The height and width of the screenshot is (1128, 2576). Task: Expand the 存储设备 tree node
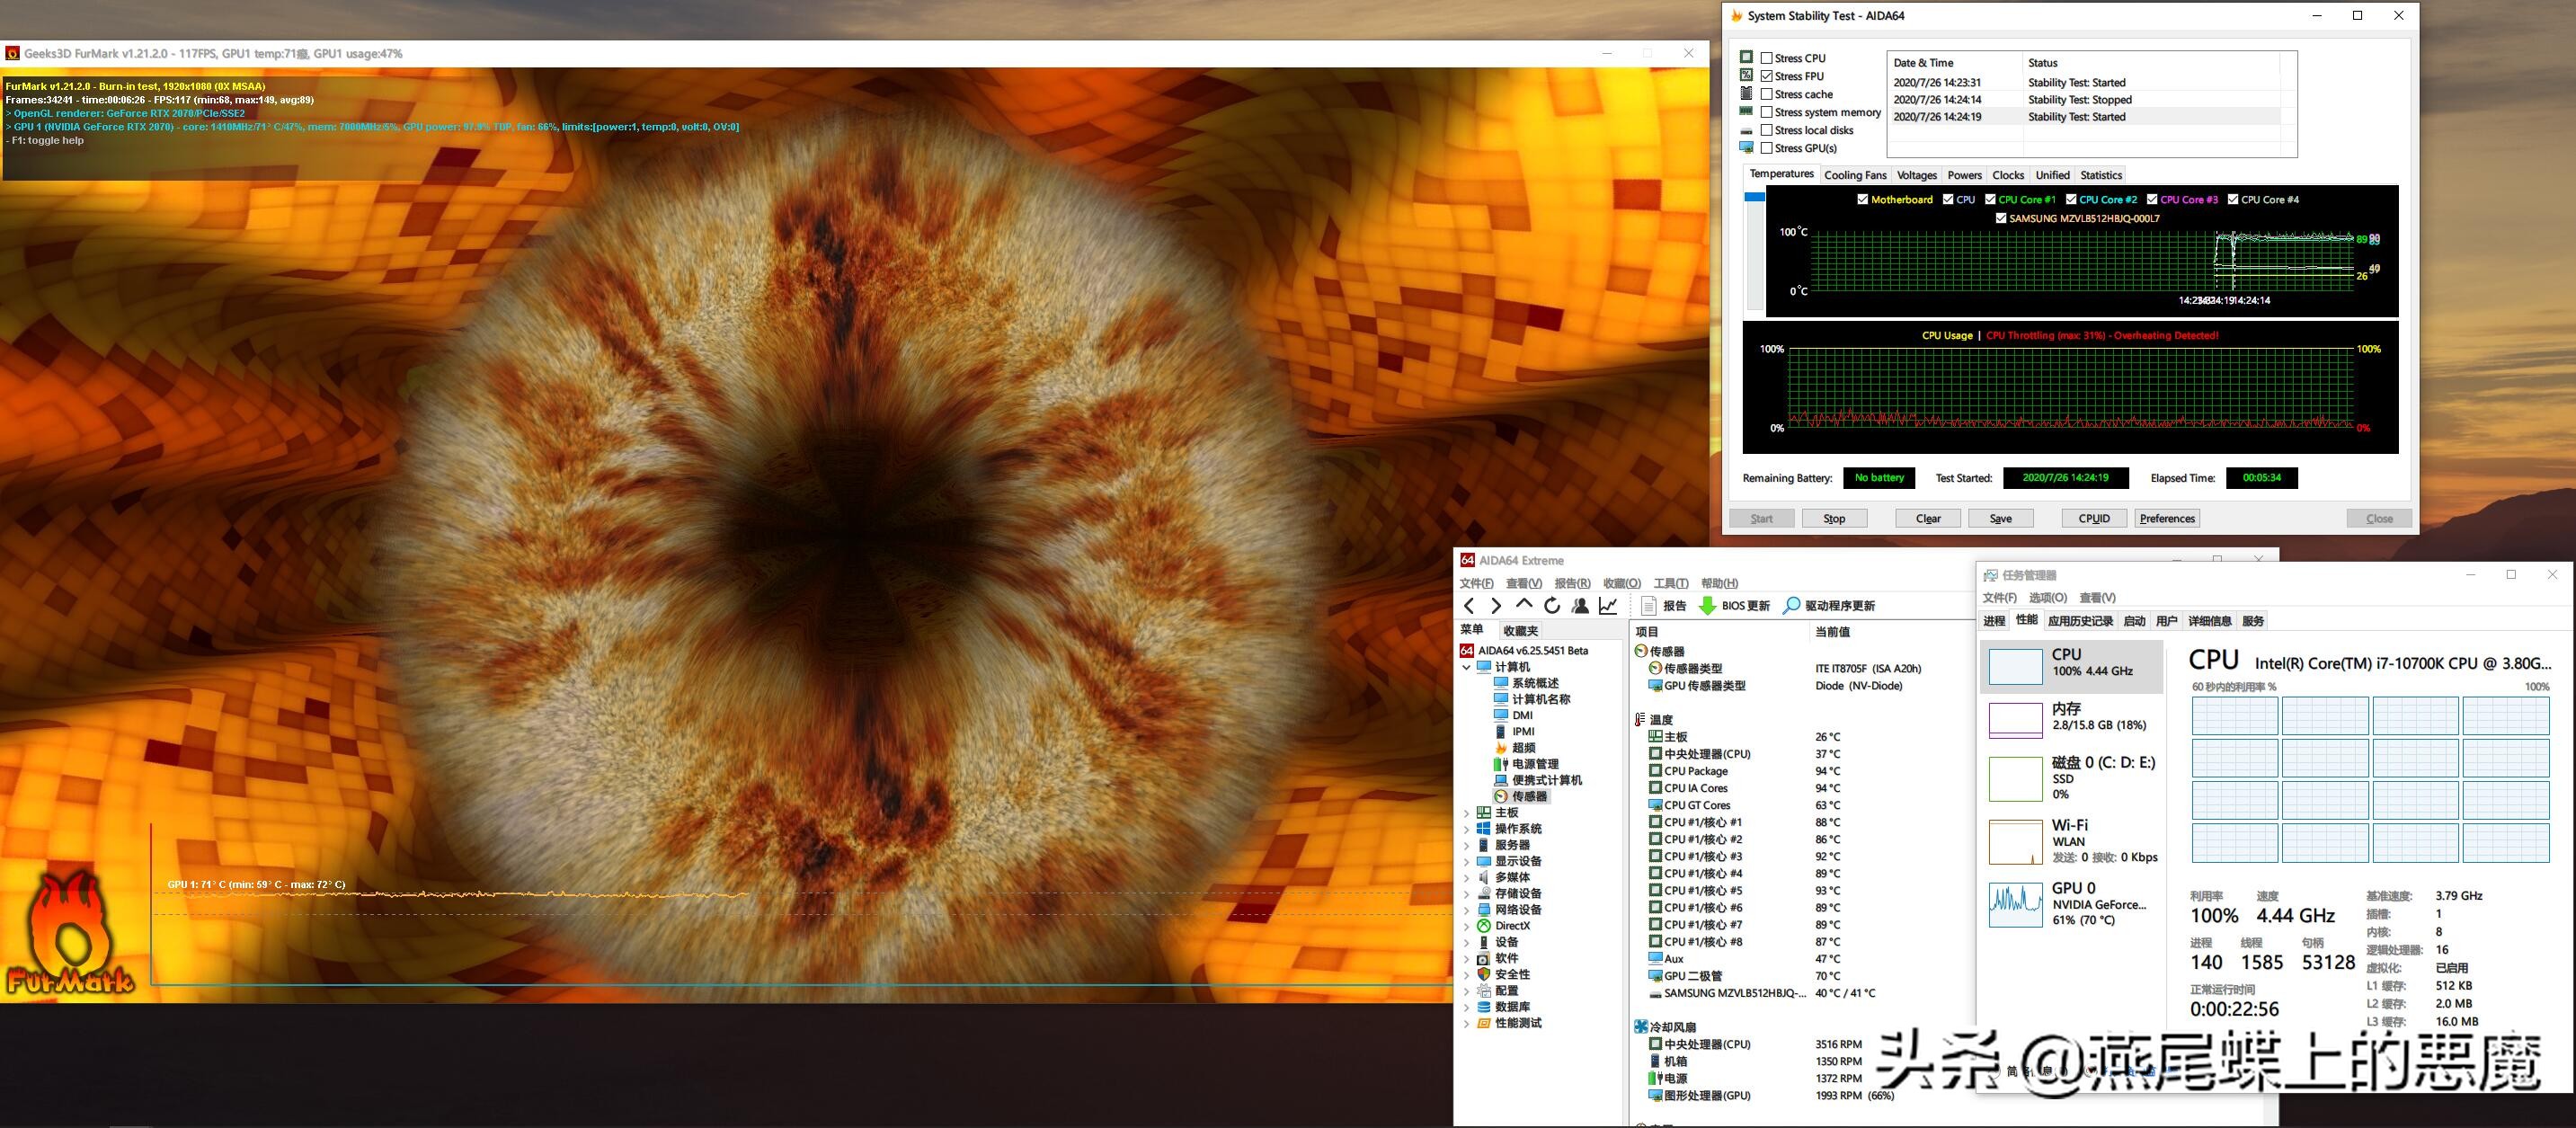pos(1467,894)
